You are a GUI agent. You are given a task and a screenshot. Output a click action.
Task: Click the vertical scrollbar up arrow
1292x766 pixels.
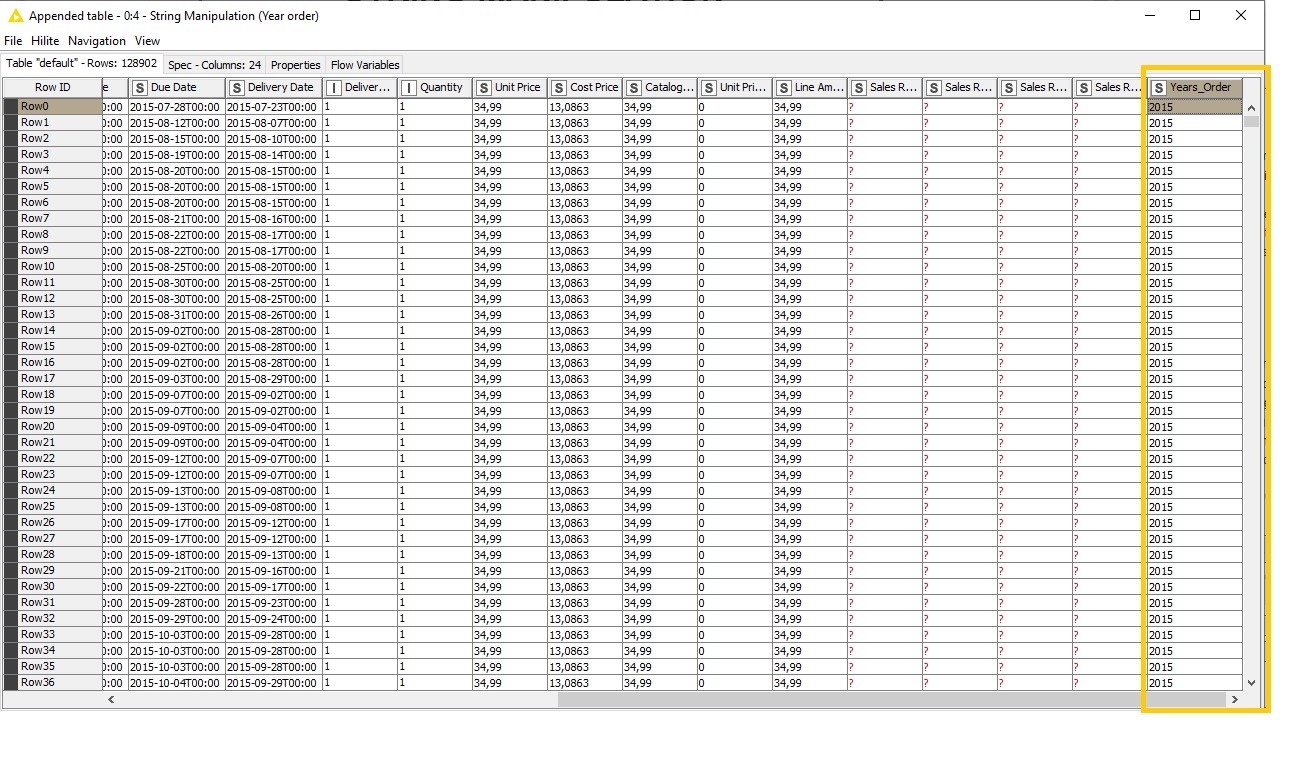point(1251,108)
